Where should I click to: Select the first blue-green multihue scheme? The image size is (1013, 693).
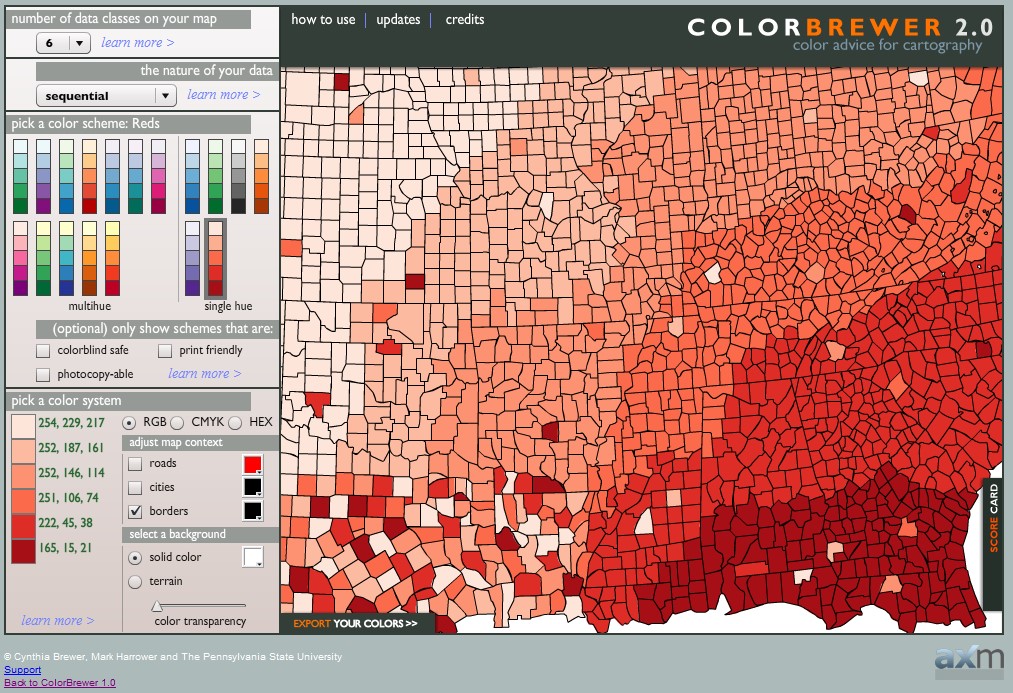coord(20,176)
